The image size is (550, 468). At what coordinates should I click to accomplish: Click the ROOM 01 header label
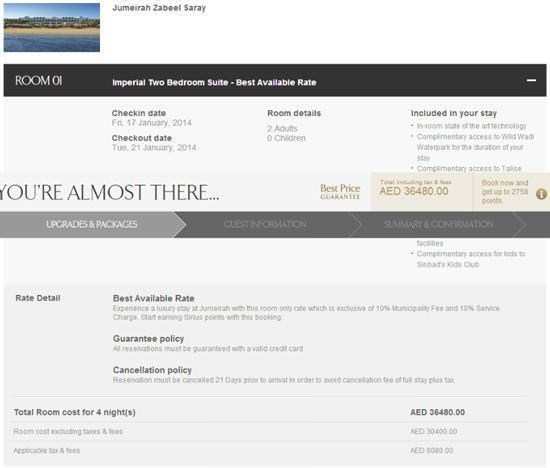(39, 81)
